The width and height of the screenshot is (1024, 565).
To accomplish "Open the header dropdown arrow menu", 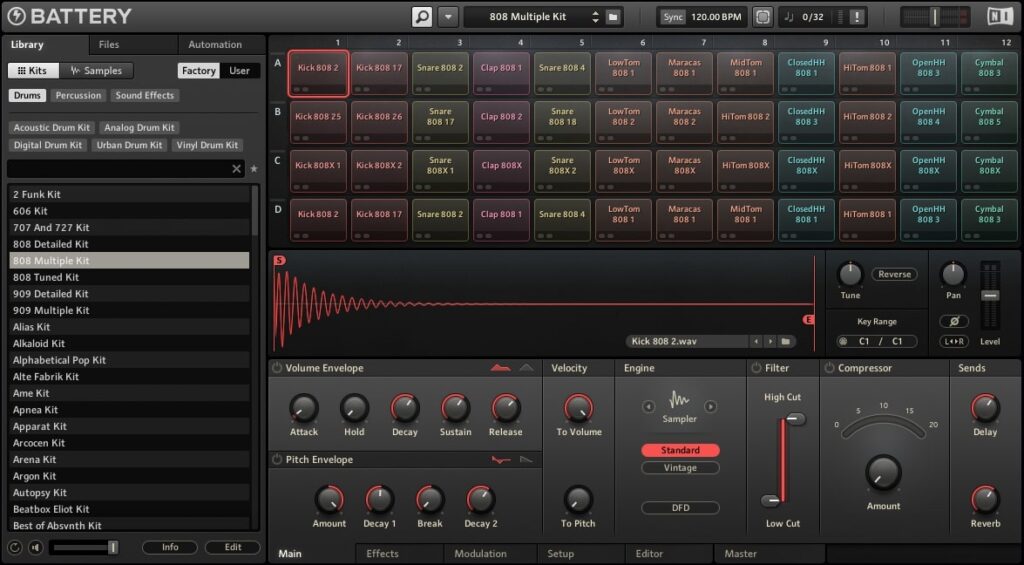I will point(448,16).
